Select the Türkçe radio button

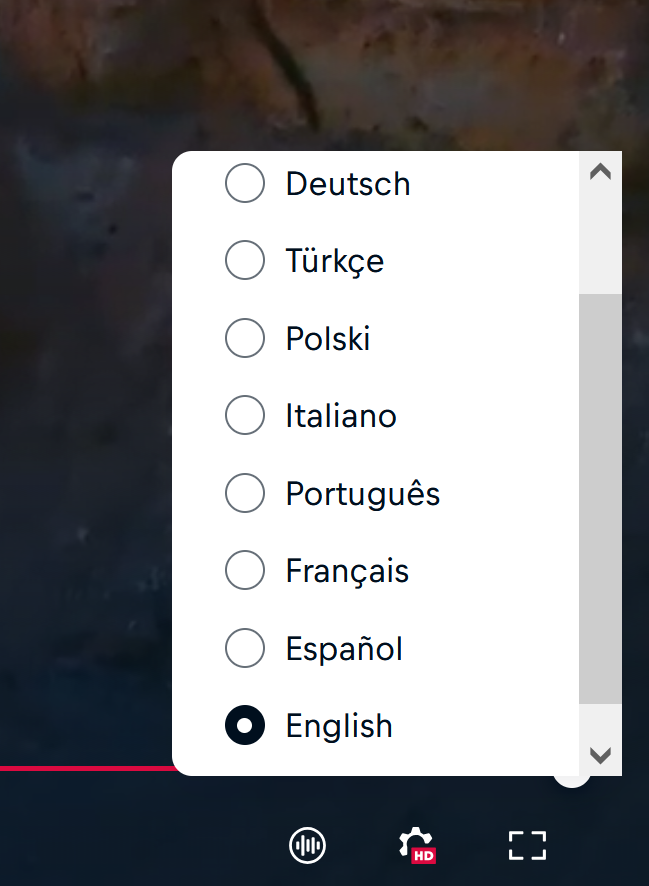click(245, 261)
